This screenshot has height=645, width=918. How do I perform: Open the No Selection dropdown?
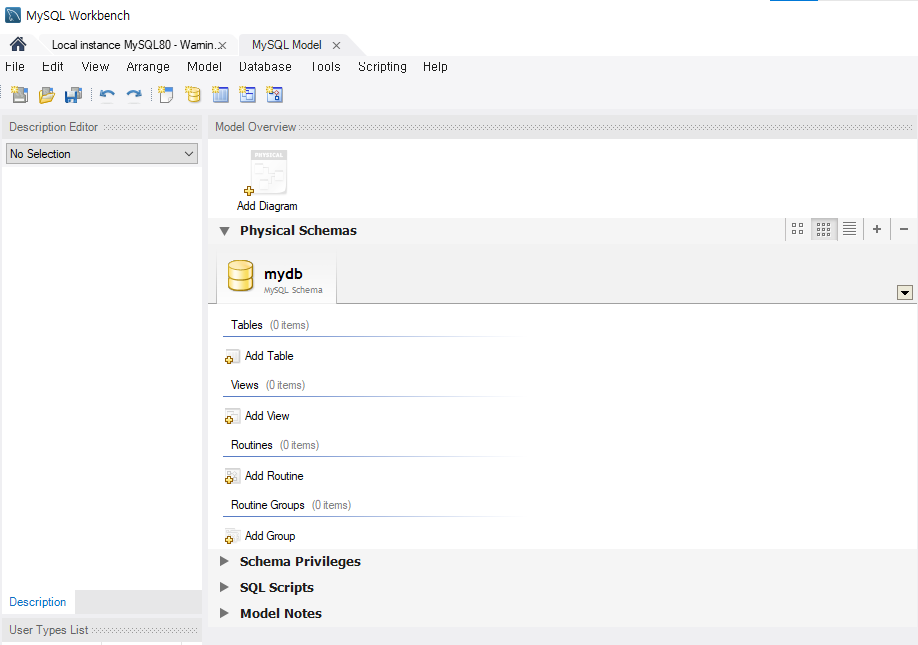click(102, 154)
